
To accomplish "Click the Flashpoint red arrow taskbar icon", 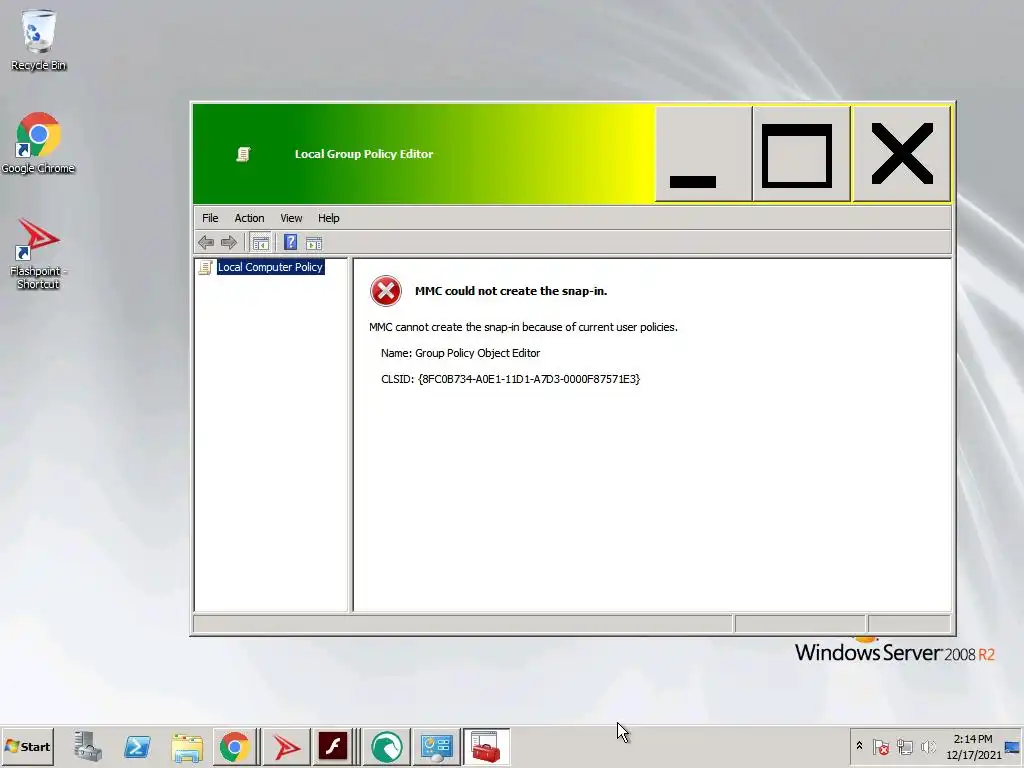I will [285, 746].
